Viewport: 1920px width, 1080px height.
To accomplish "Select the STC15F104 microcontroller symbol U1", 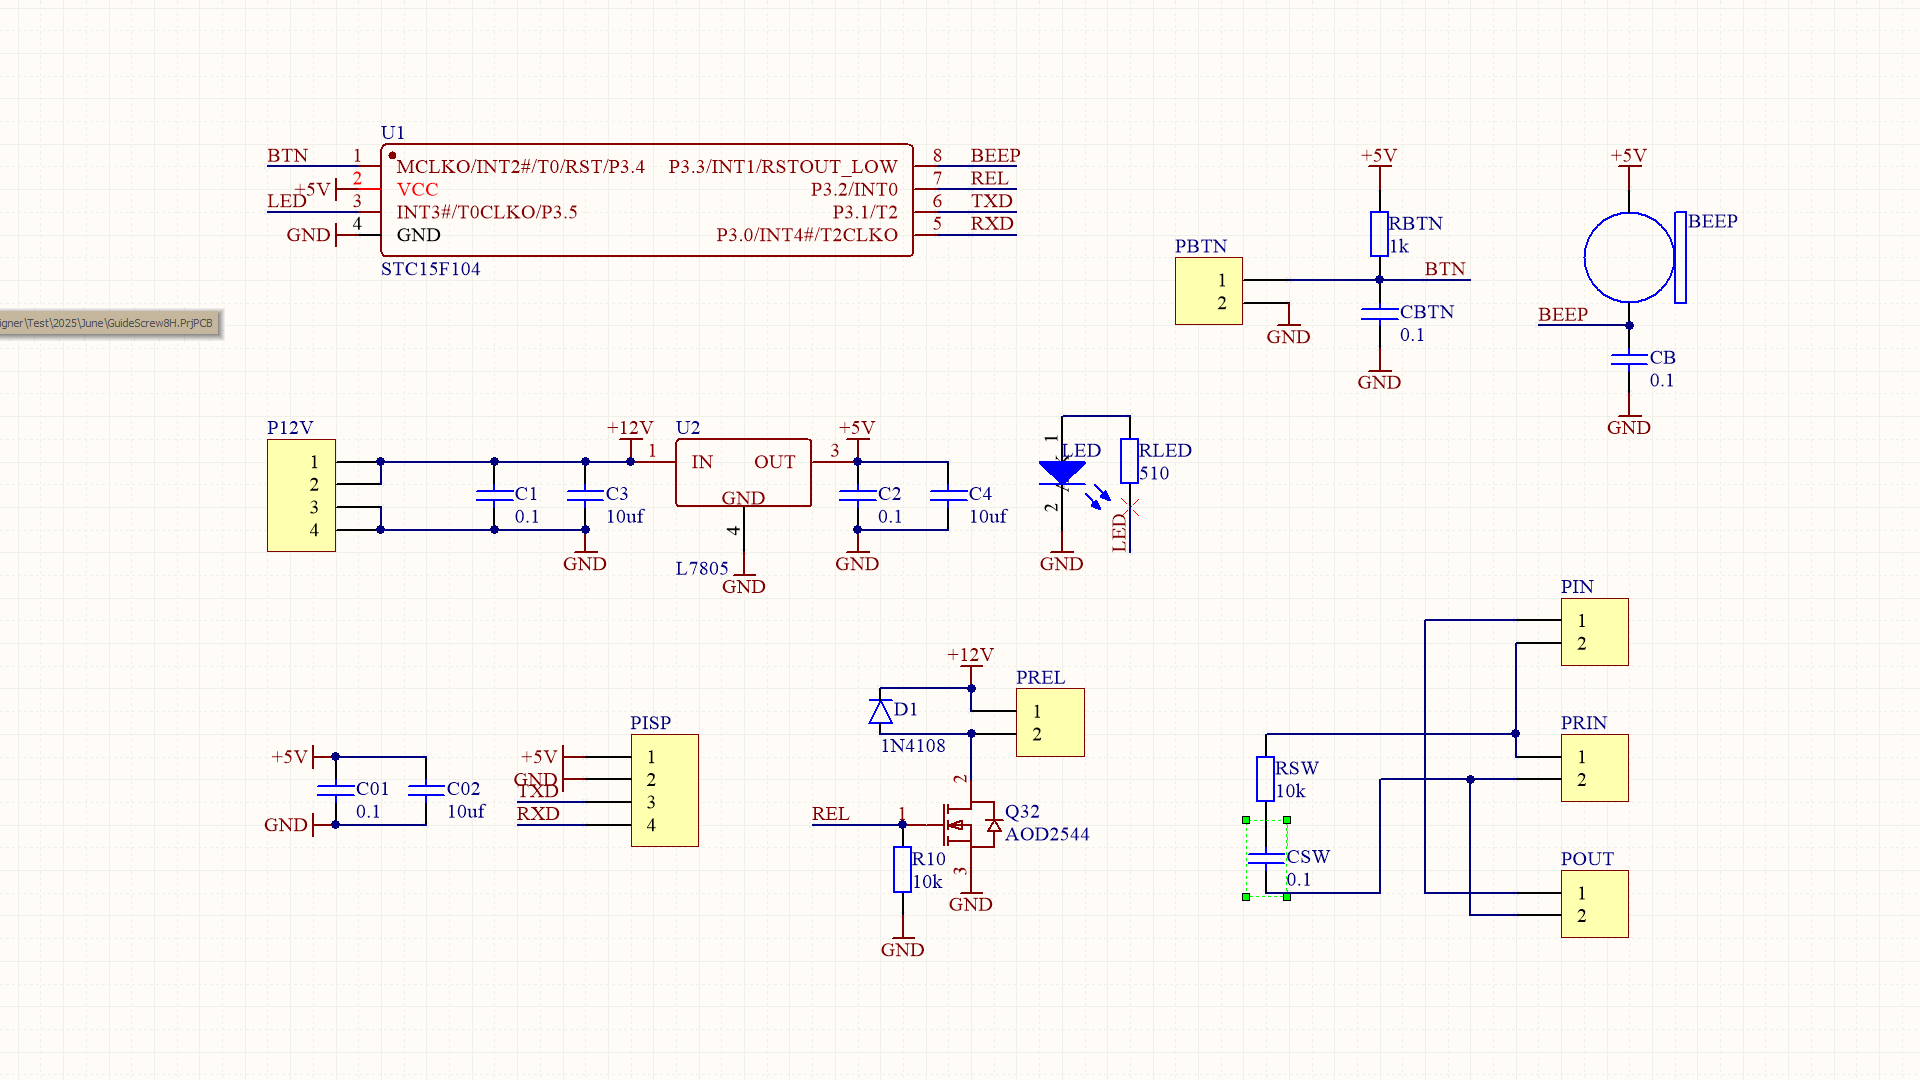I will (x=648, y=200).
